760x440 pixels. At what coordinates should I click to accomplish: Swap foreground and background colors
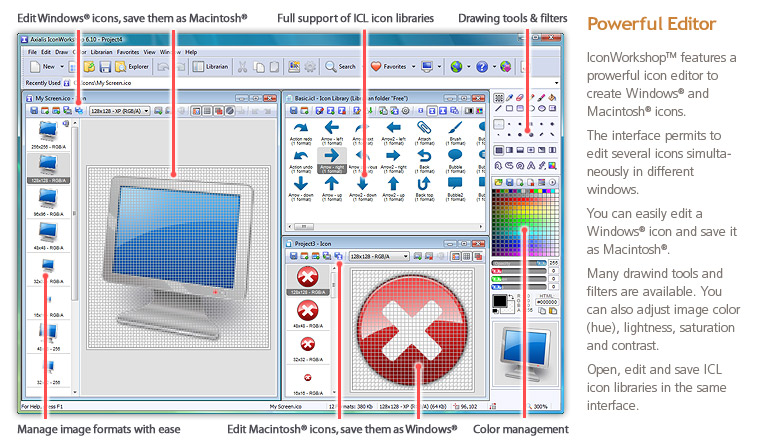point(511,297)
